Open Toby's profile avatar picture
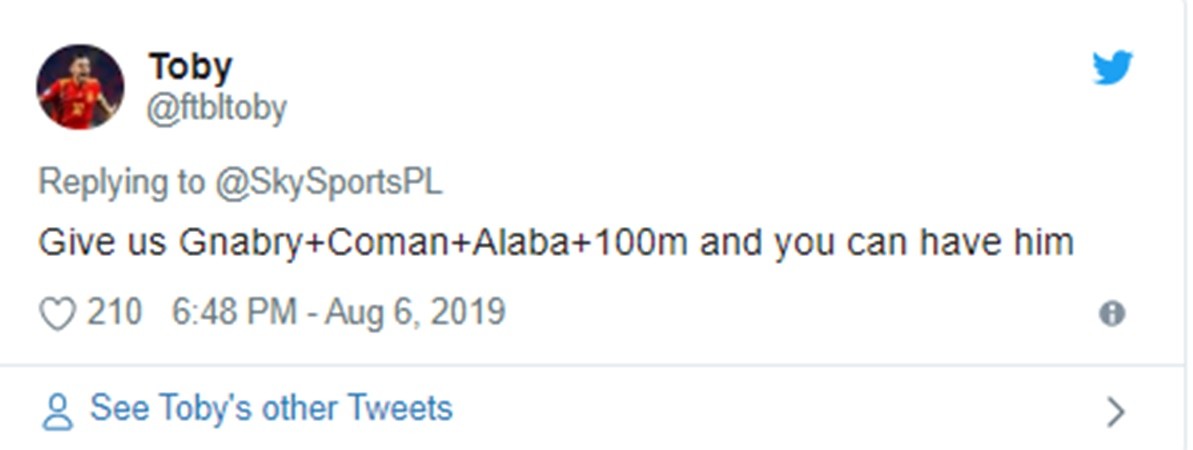This screenshot has width=1193, height=450. (x=80, y=87)
